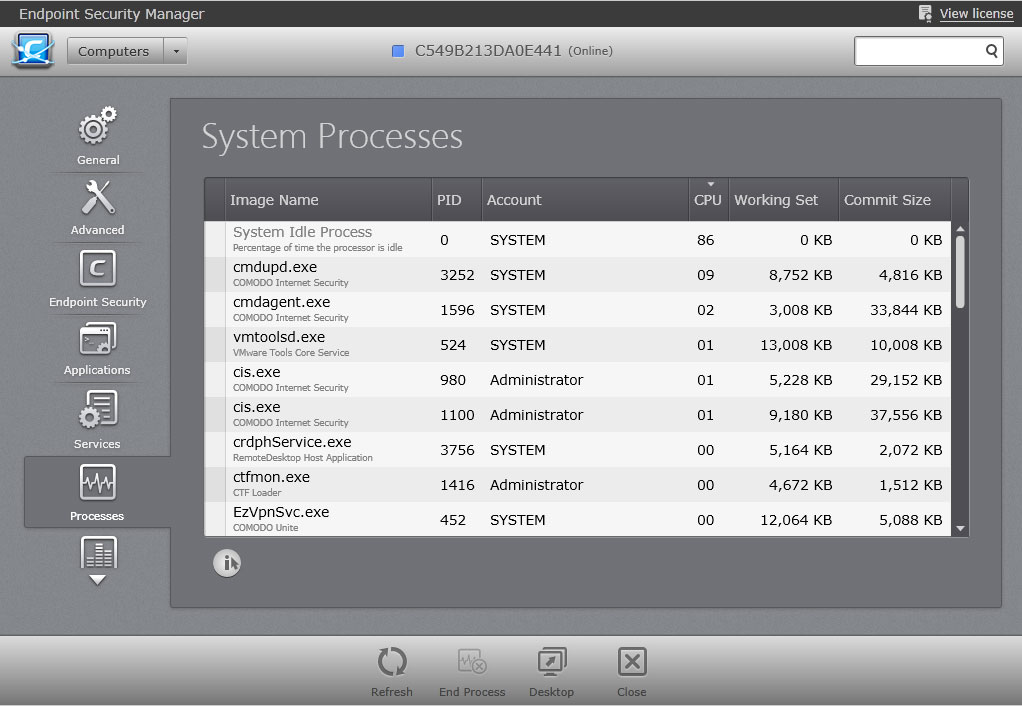Screen dimensions: 1022x706
Task: Open the Applications section
Action: coord(98,348)
